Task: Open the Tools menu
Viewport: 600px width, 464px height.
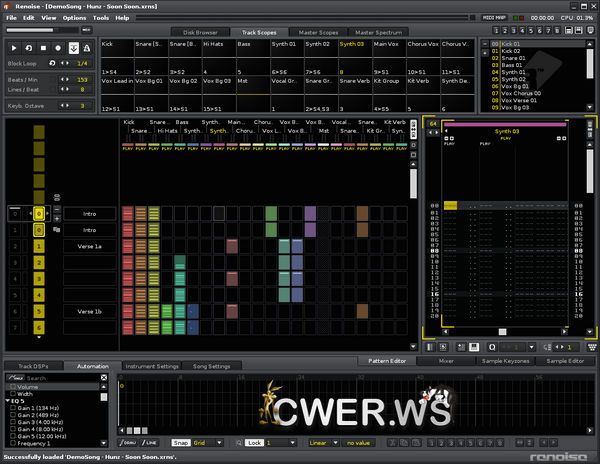Action: (x=101, y=18)
